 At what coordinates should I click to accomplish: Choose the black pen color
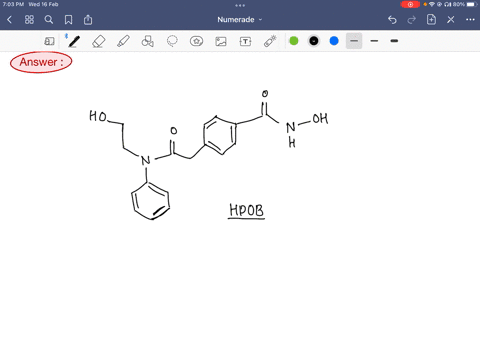[314, 41]
